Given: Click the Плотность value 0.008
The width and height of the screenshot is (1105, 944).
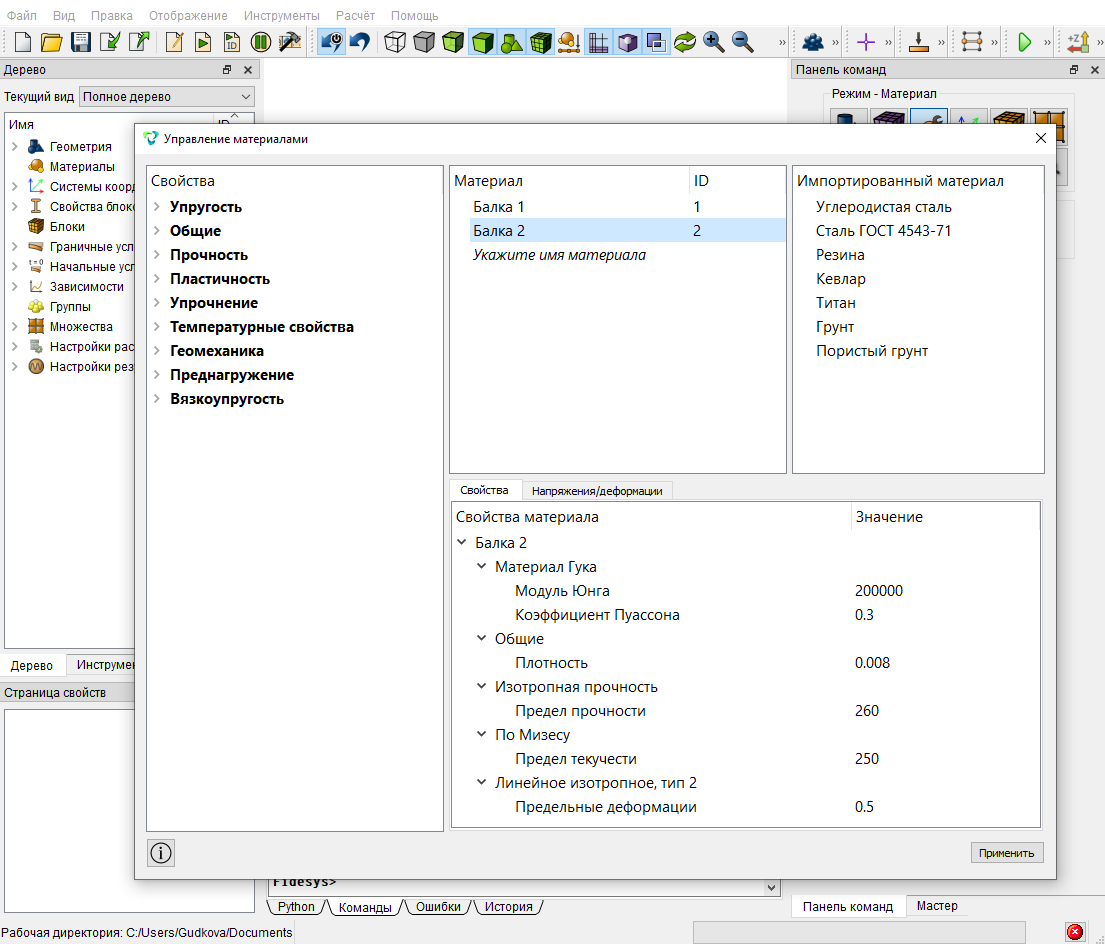Looking at the screenshot, I should tap(872, 663).
